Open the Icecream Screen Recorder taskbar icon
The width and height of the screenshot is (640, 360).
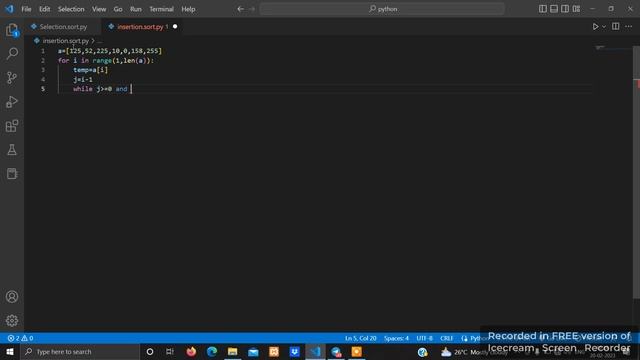357,351
